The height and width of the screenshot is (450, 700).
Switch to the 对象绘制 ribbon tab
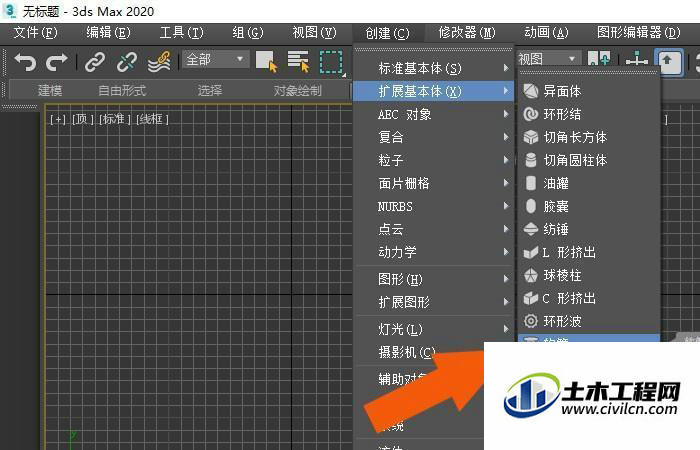[298, 91]
